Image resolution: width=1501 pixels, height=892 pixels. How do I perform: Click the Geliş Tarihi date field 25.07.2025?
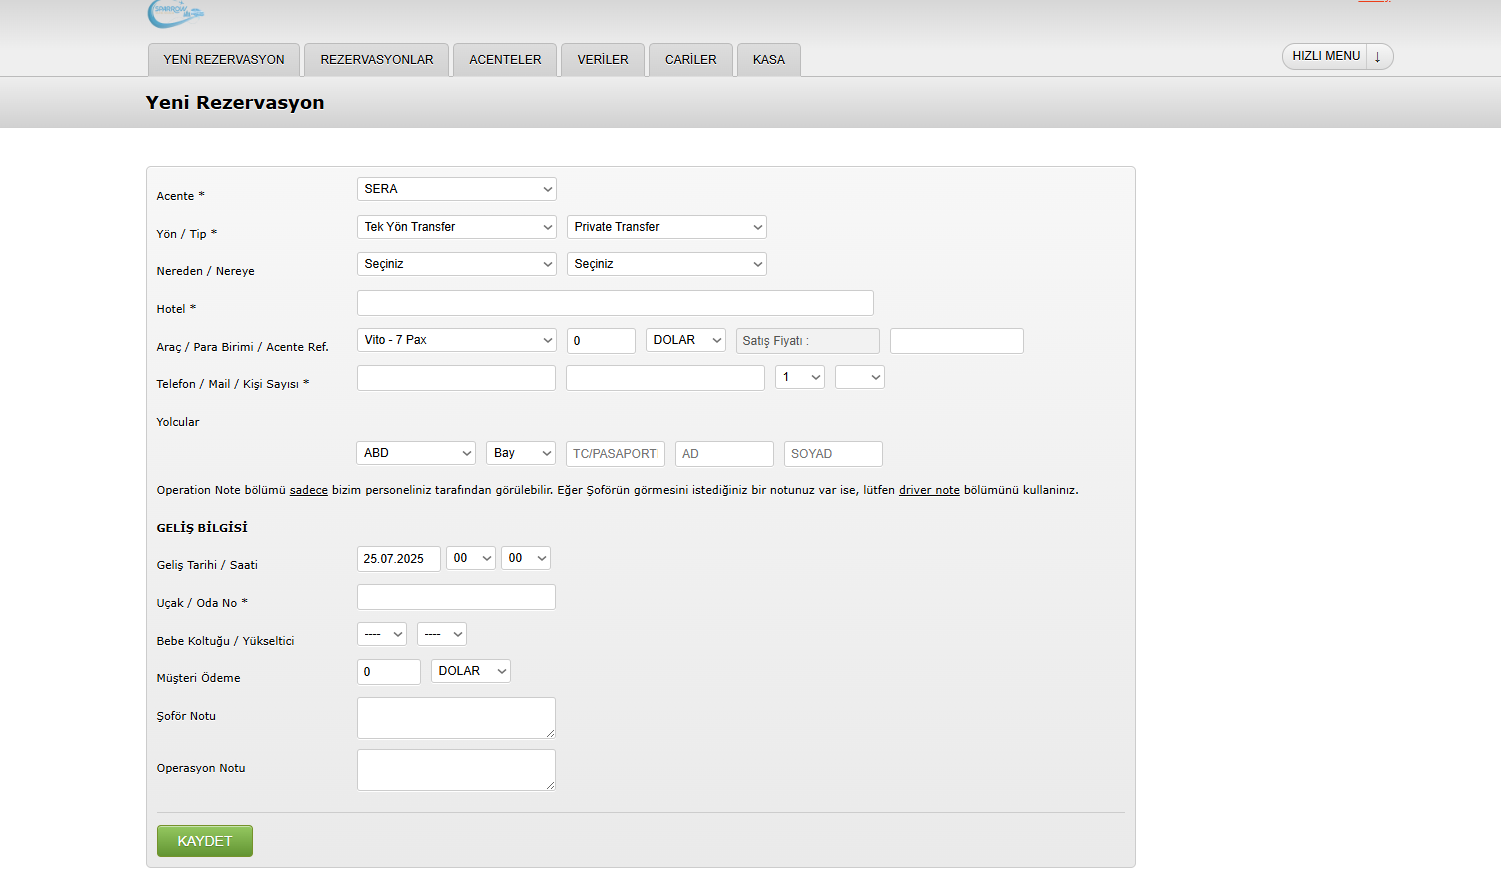[x=399, y=559]
